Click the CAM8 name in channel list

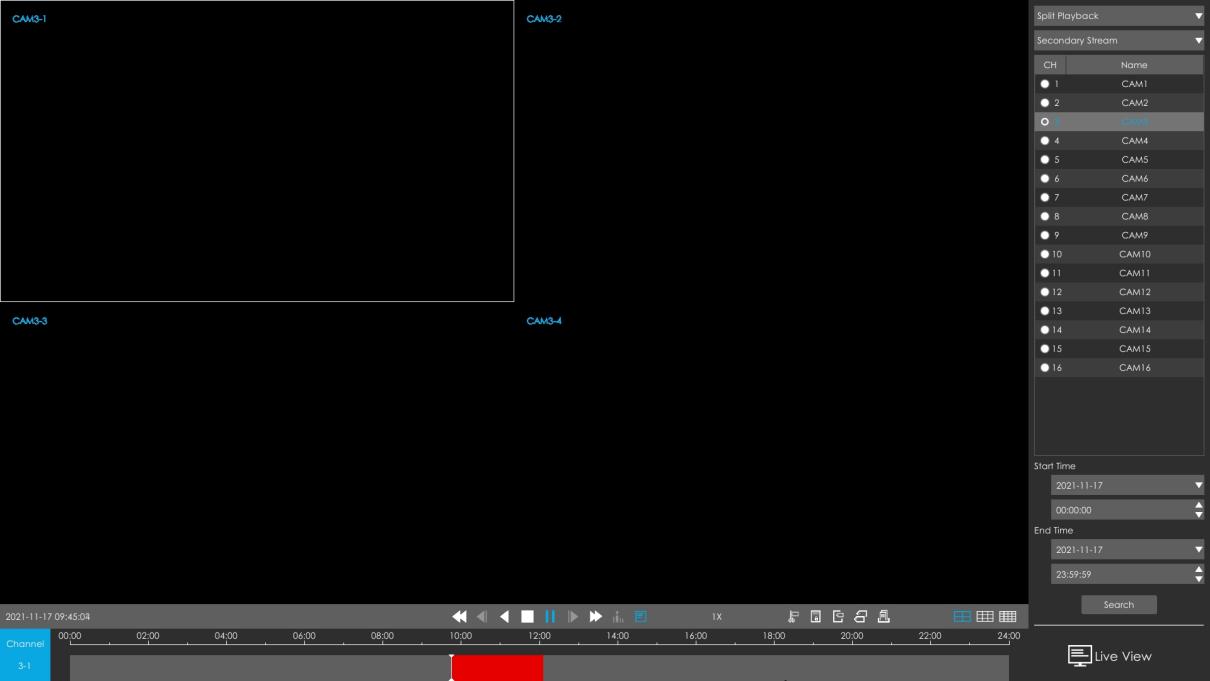click(1134, 216)
